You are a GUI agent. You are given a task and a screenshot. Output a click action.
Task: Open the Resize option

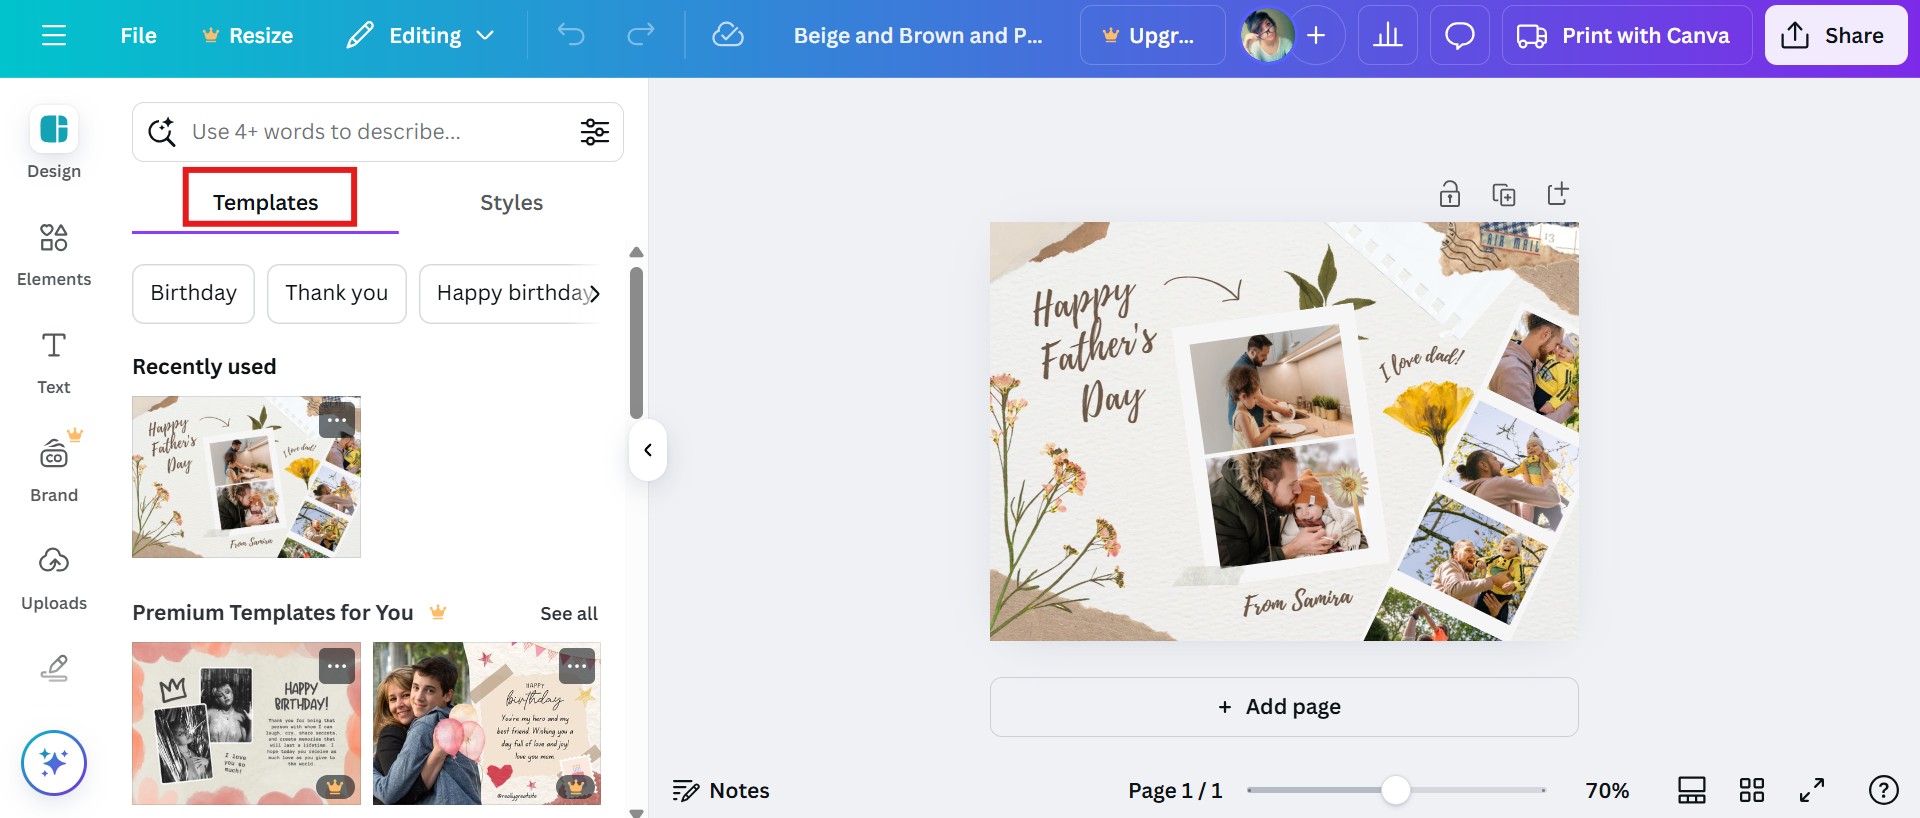click(247, 36)
